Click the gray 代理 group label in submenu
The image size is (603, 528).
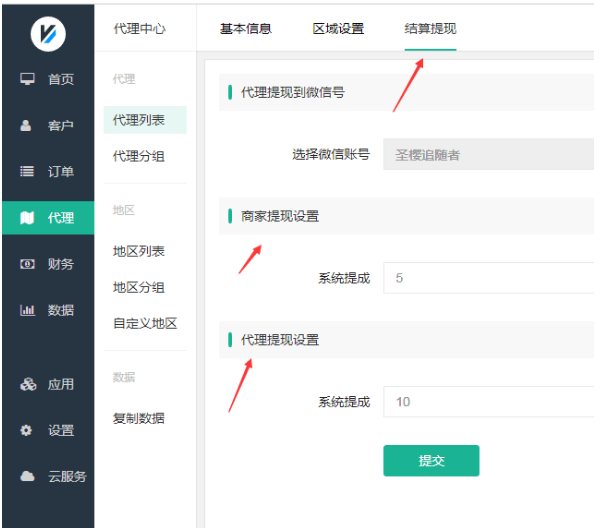coord(124,79)
